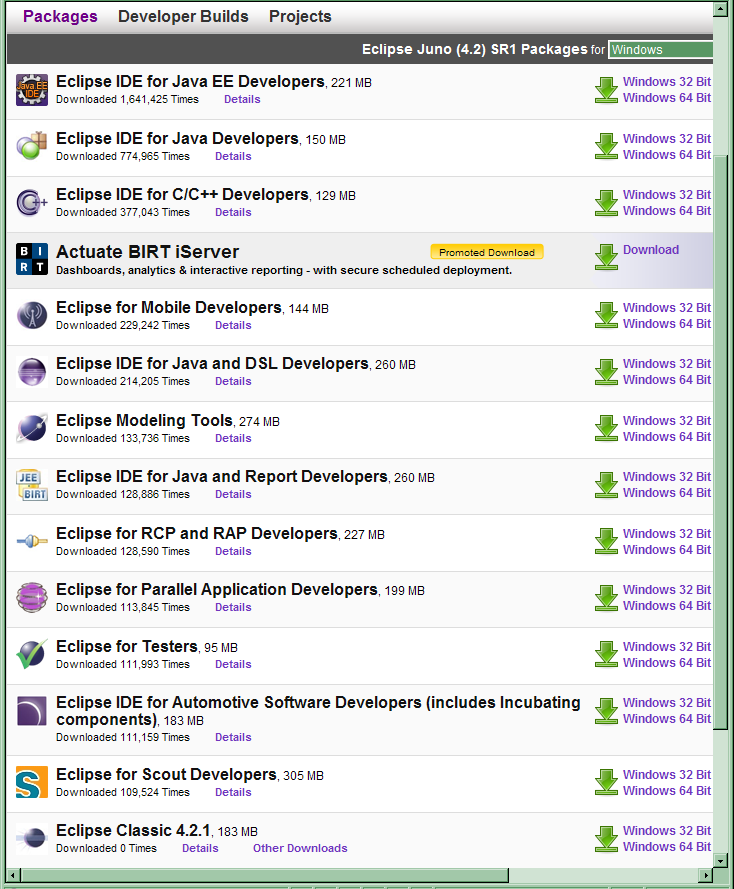734x889 pixels.
Task: Click the BIRT iServer logo icon
Action: click(x=32, y=259)
